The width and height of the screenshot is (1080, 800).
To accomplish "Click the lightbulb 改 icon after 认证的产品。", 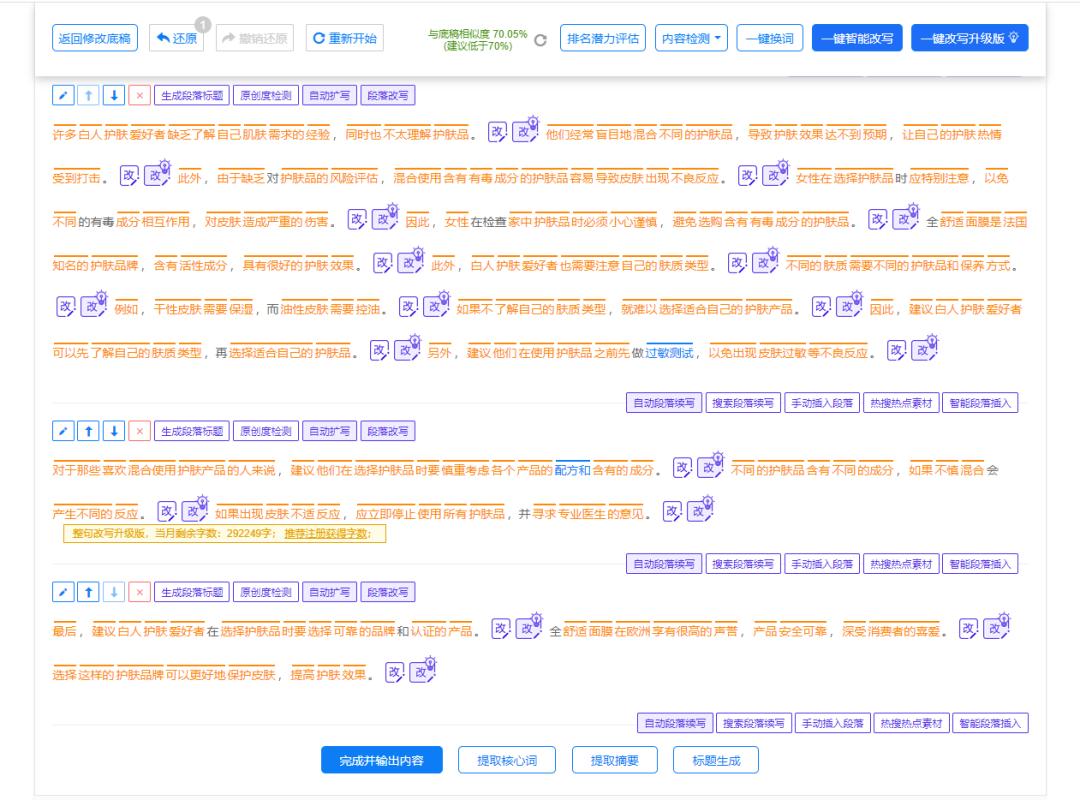I will (529, 626).
